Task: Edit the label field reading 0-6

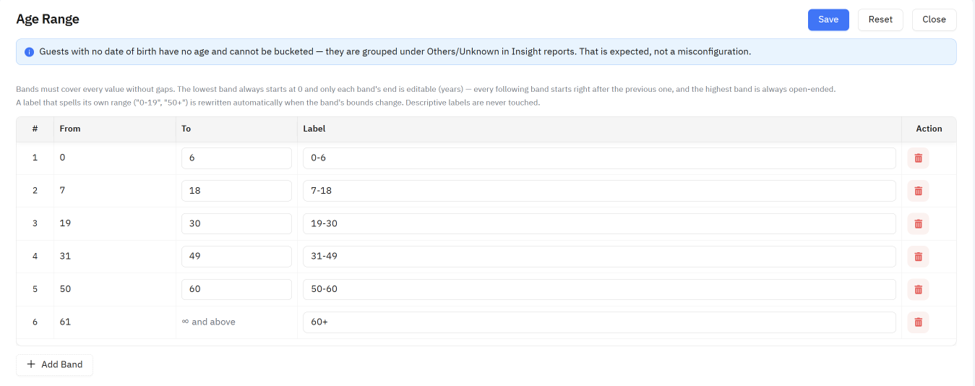Action: 599,158
